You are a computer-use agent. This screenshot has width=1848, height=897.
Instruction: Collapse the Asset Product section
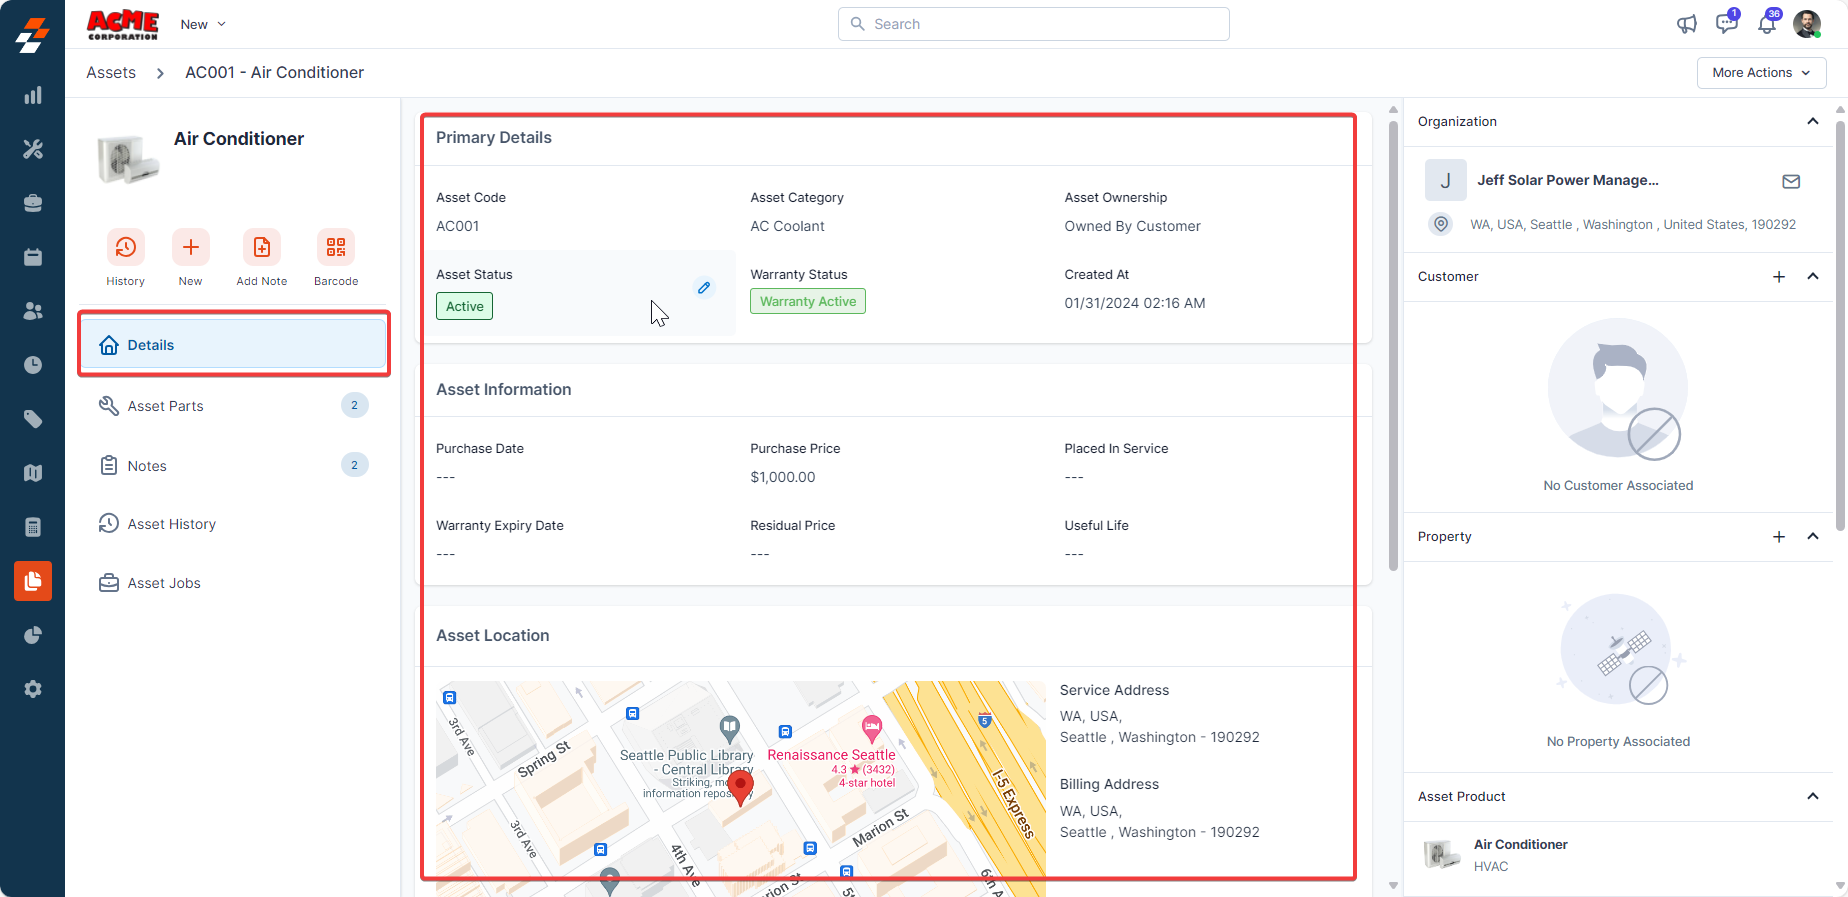[x=1812, y=796]
